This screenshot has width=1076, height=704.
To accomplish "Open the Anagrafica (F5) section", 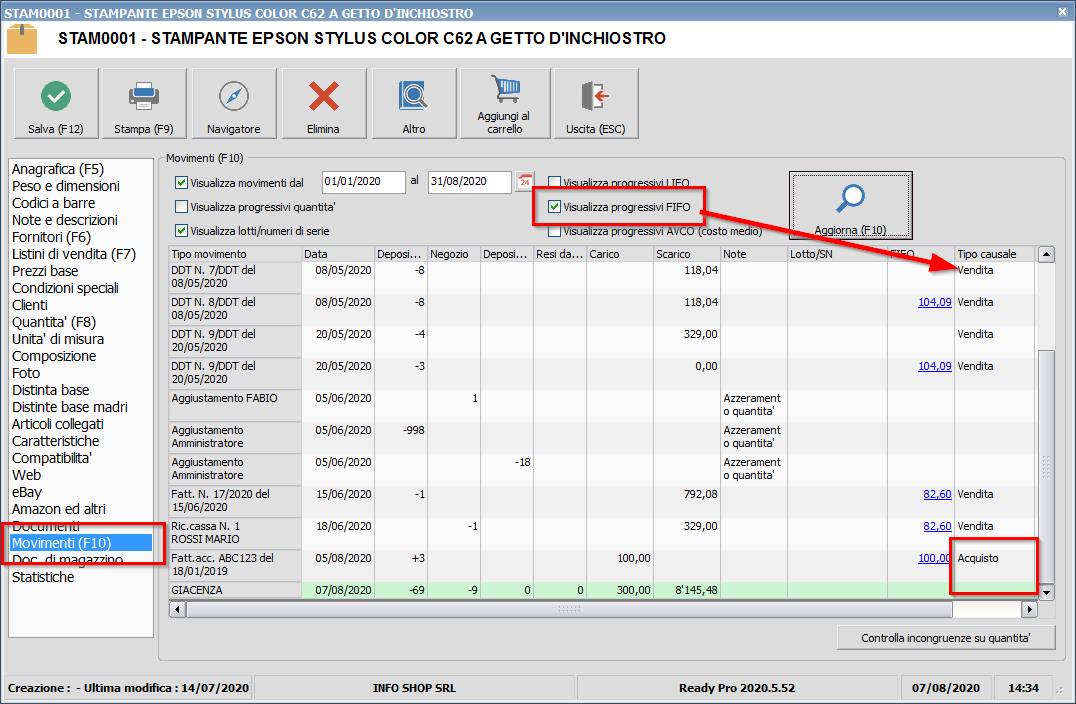I will 58,169.
